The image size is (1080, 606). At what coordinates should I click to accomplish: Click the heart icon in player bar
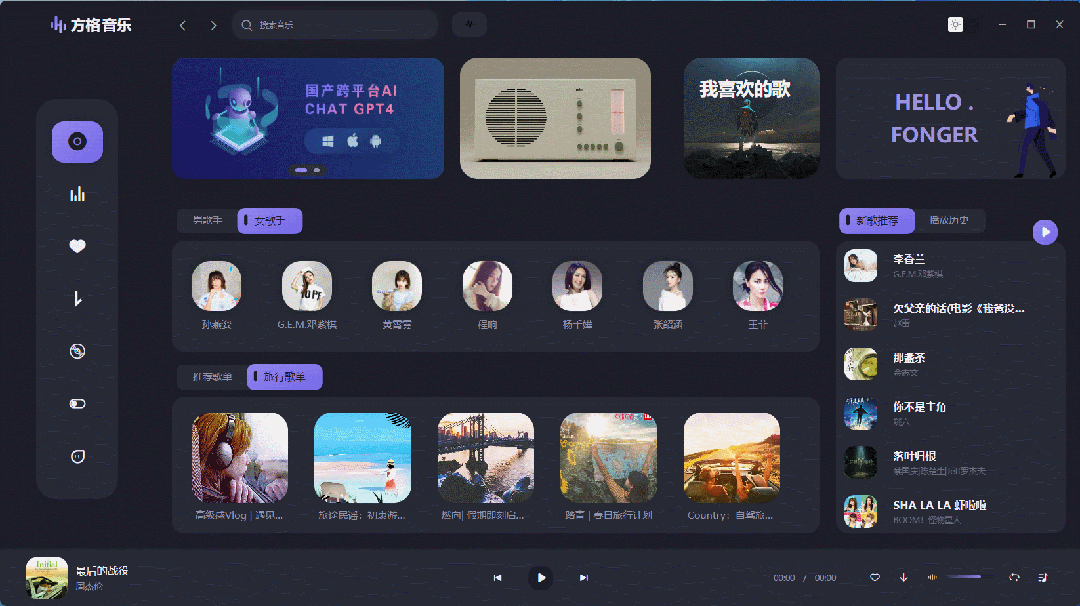pos(875,577)
